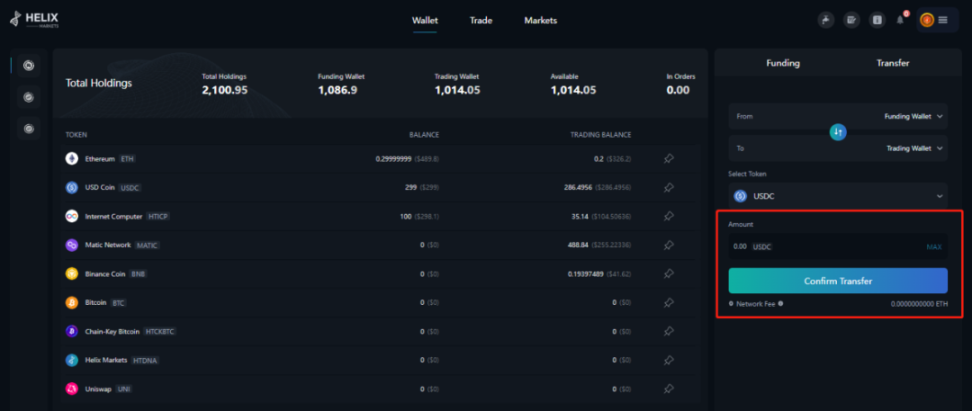
Task: Open the notifications bell icon
Action: coord(900,20)
